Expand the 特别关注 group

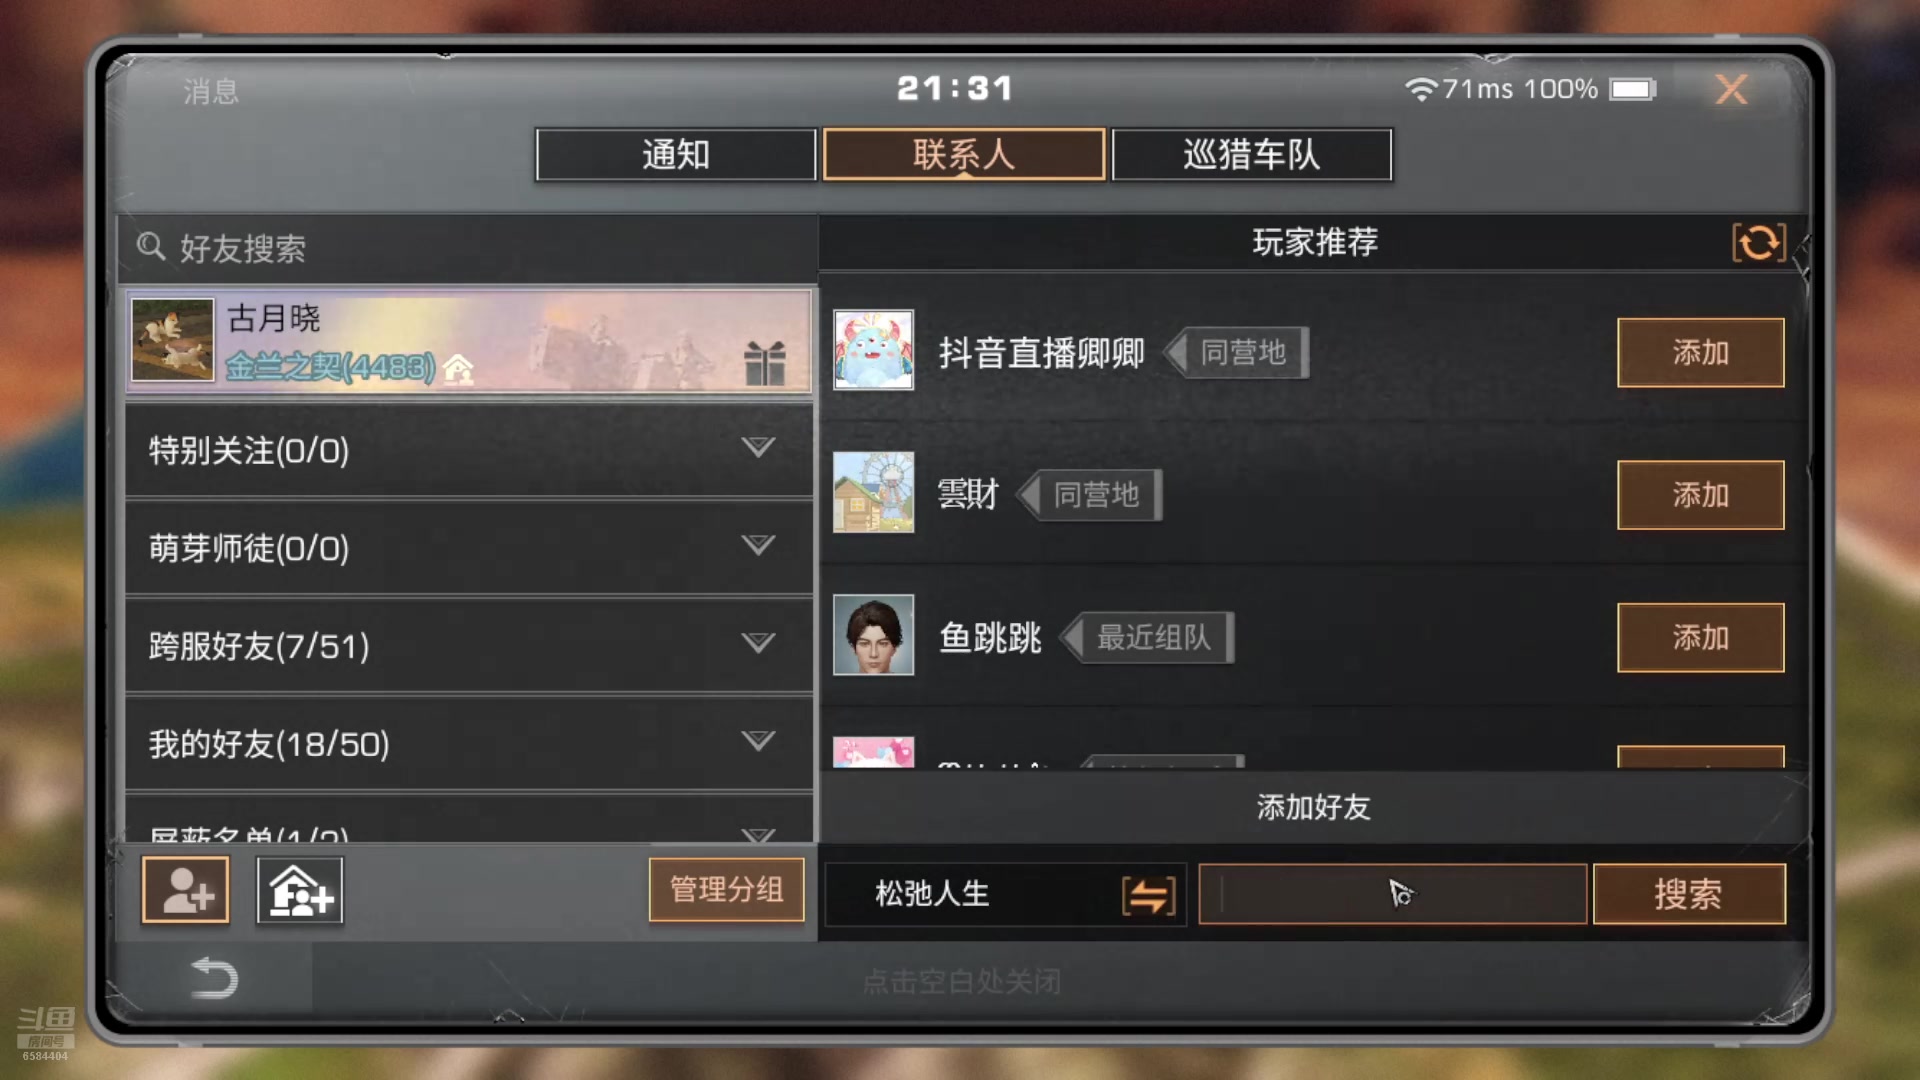click(x=469, y=450)
